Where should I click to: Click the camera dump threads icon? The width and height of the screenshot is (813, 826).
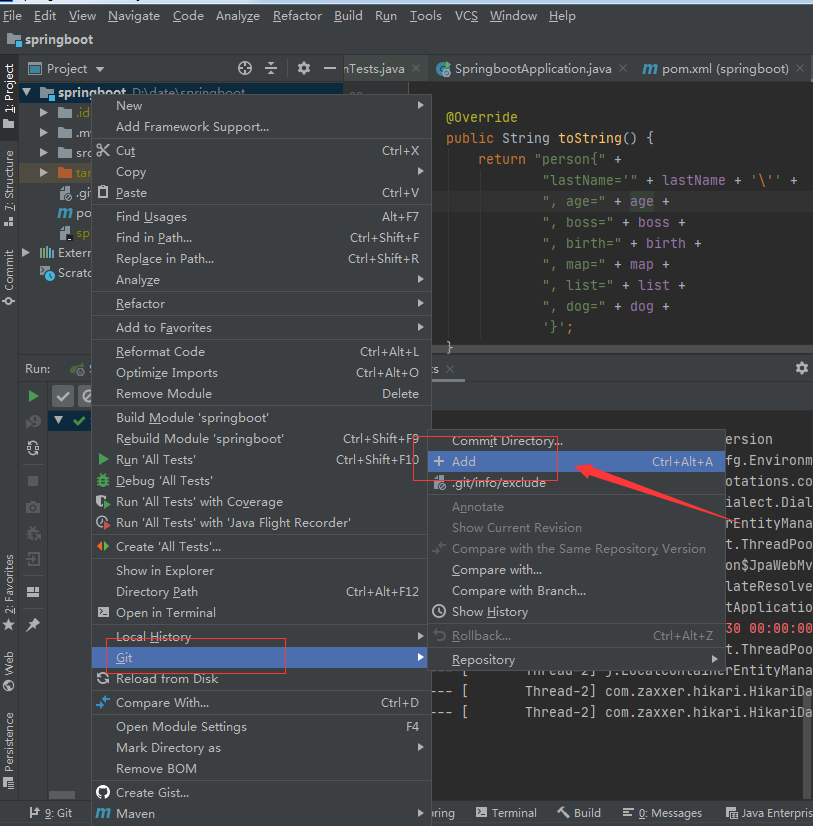tap(33, 507)
